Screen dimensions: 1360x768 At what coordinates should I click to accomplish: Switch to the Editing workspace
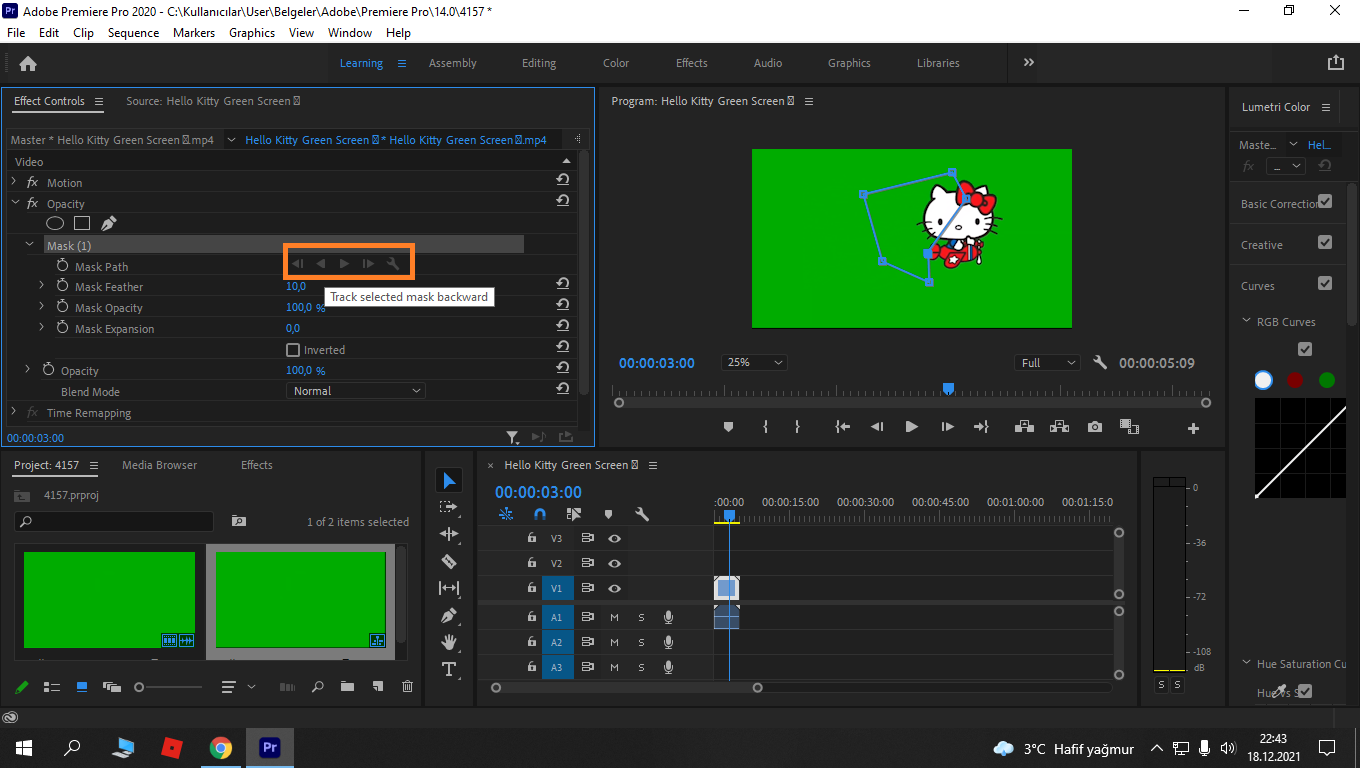click(538, 63)
